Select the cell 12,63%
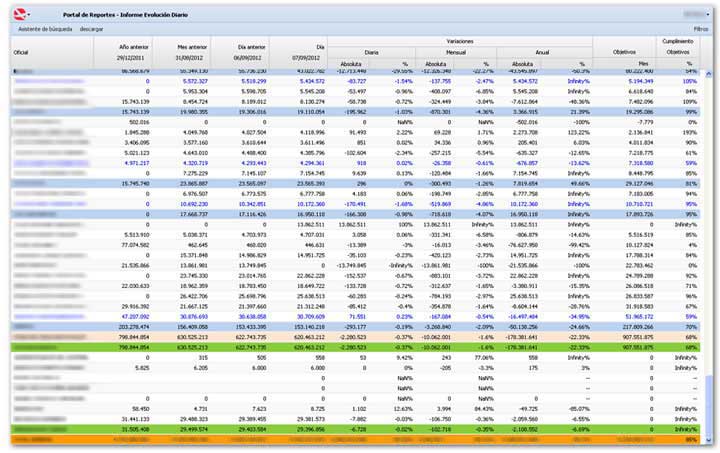 404,409
